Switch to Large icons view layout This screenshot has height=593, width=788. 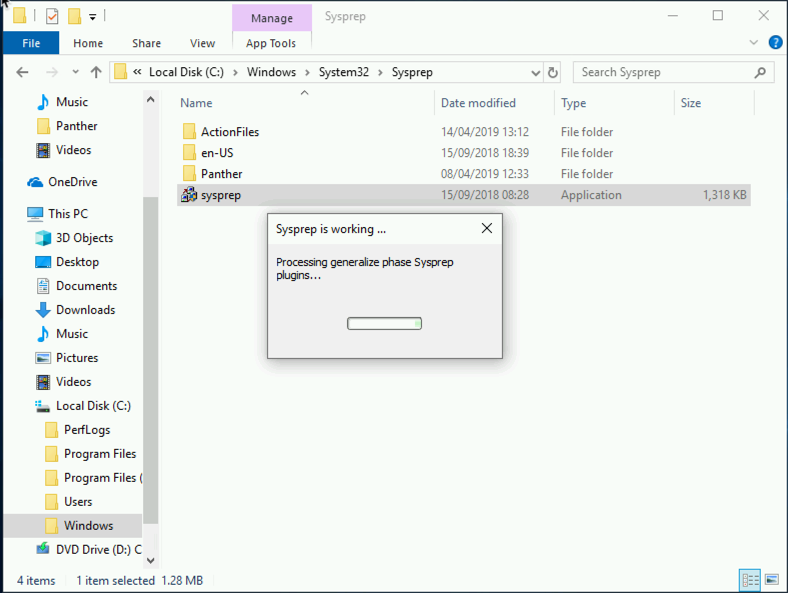tap(771, 580)
